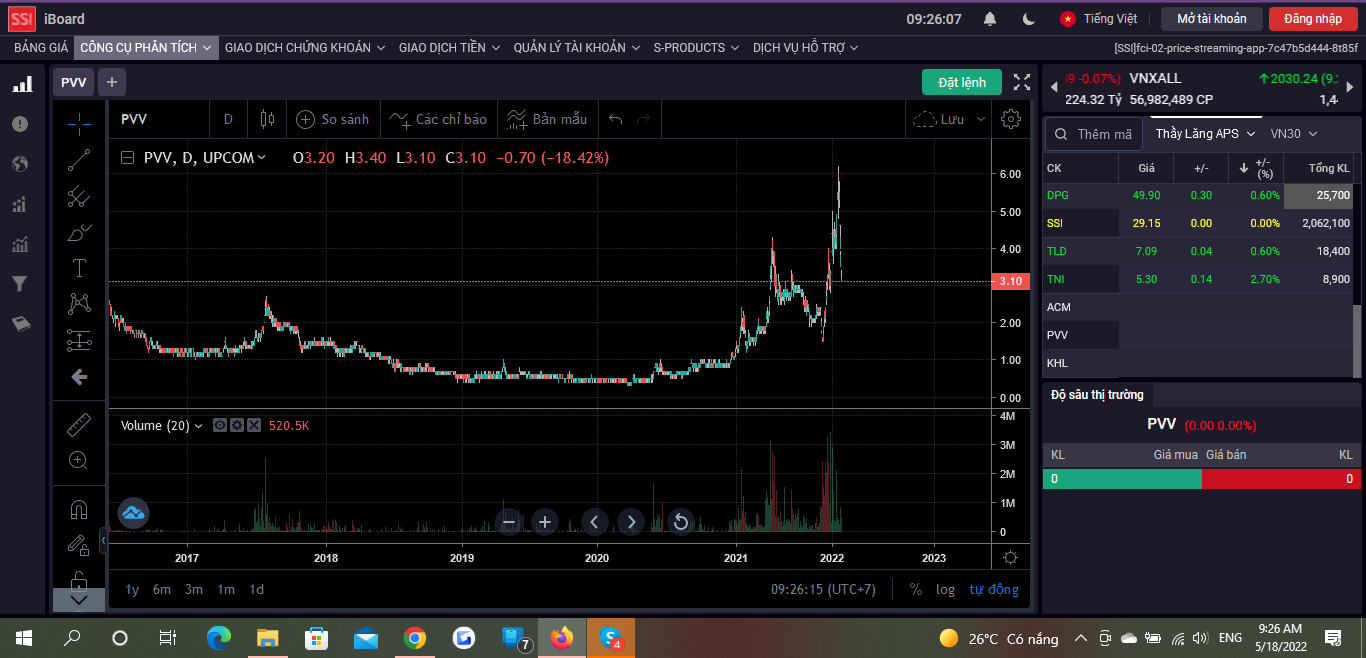
Task: Hide the Volume indicator eye icon
Action: tap(220, 425)
